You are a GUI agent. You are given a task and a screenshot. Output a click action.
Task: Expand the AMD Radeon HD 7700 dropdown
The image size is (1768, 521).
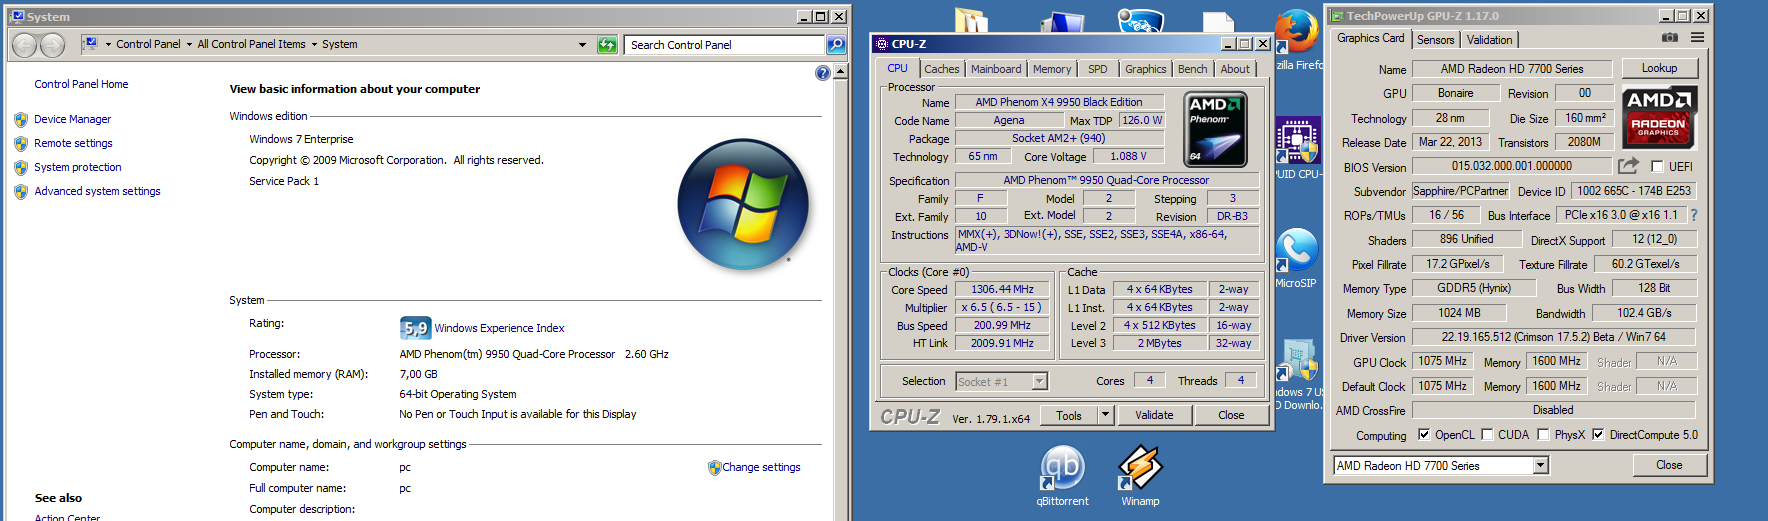[x=1540, y=466]
